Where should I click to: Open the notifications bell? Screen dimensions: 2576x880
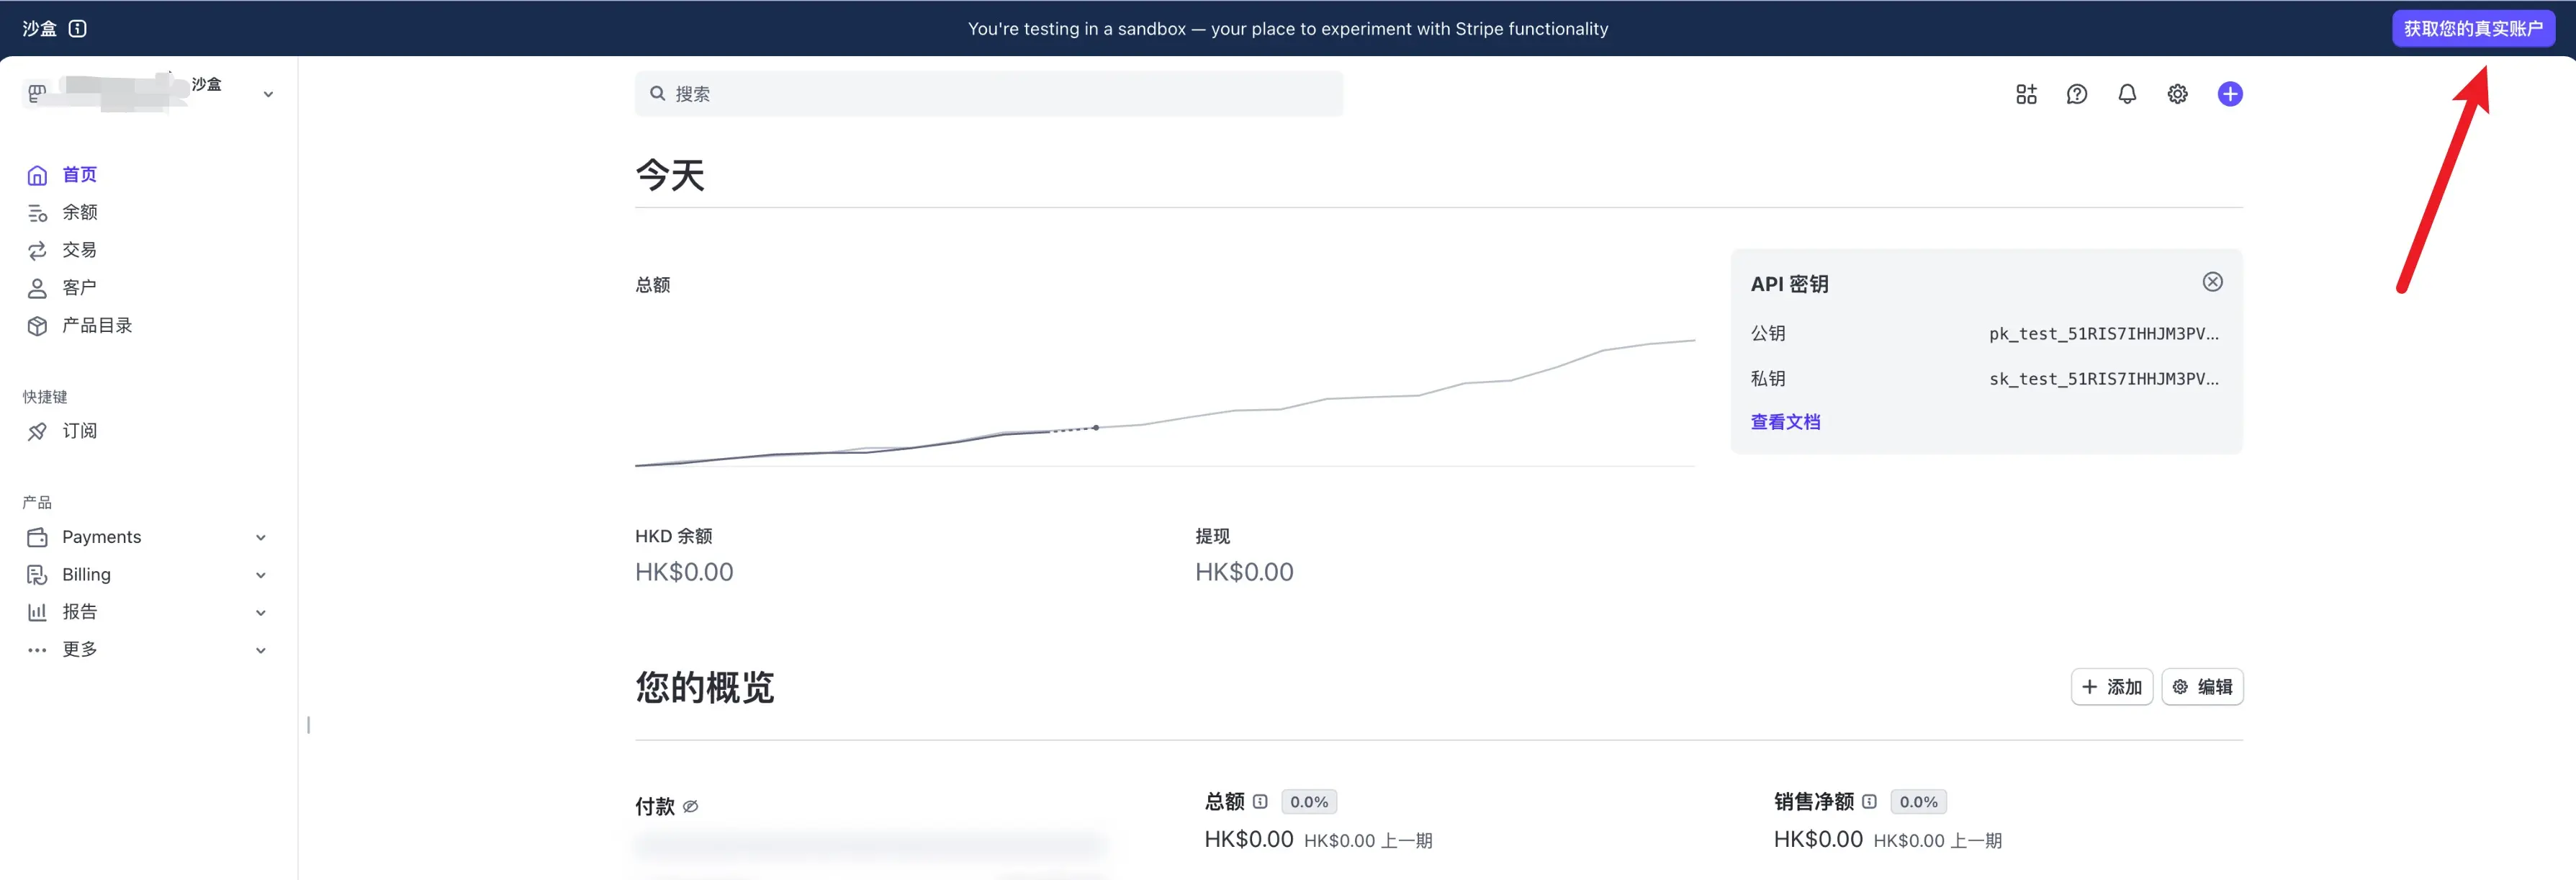tap(2127, 94)
